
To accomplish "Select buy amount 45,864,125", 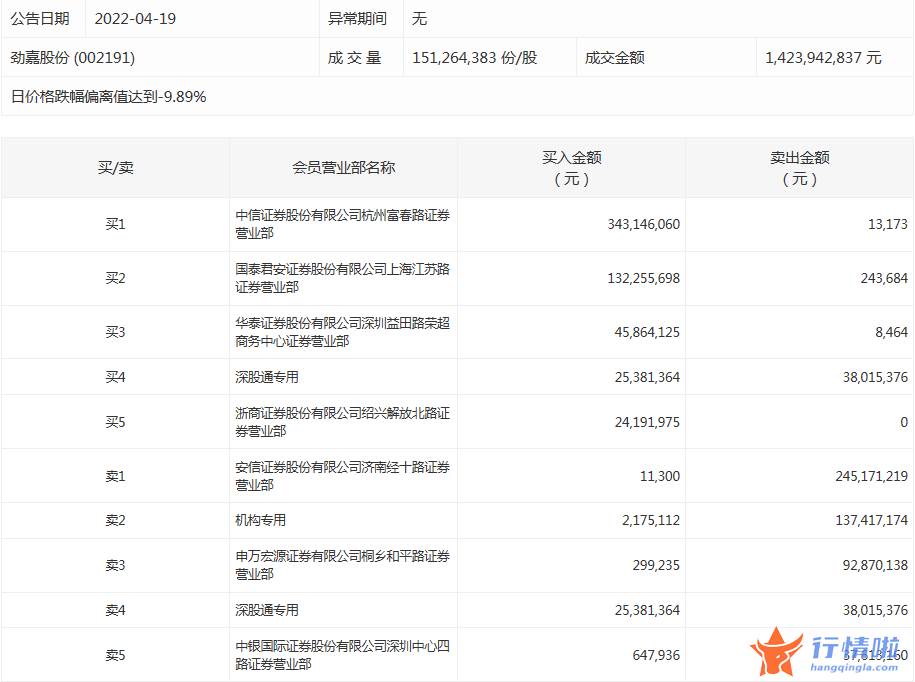I will click(x=647, y=332).
